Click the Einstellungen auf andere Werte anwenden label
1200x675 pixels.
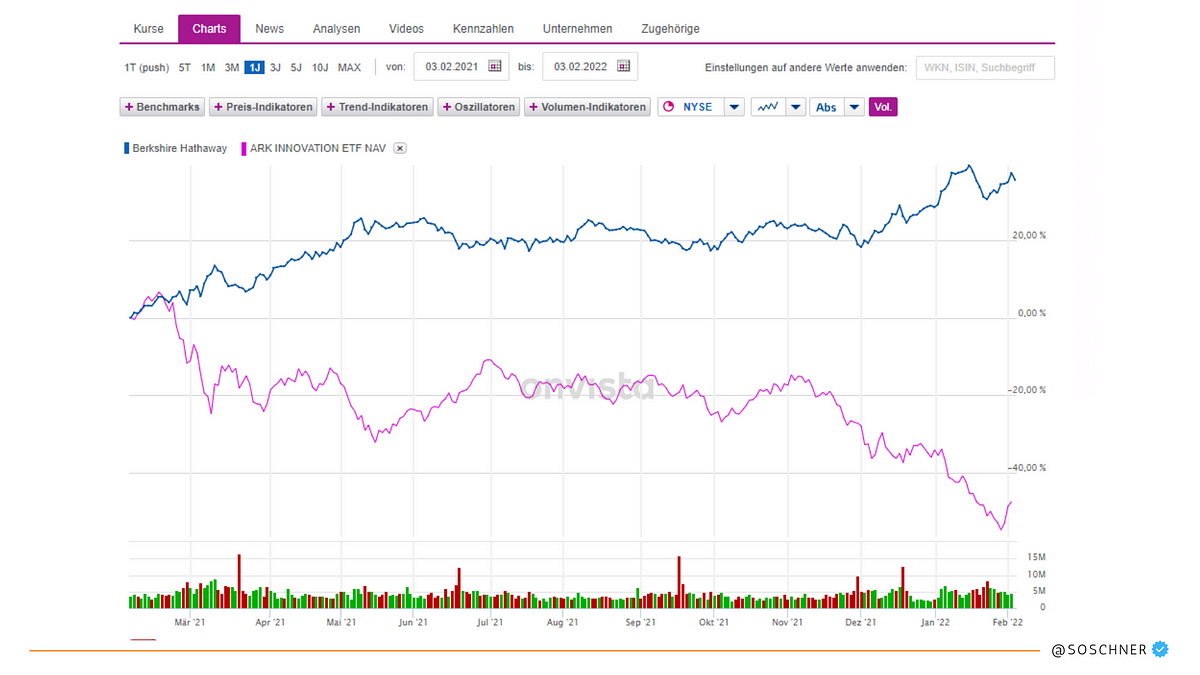coord(806,67)
